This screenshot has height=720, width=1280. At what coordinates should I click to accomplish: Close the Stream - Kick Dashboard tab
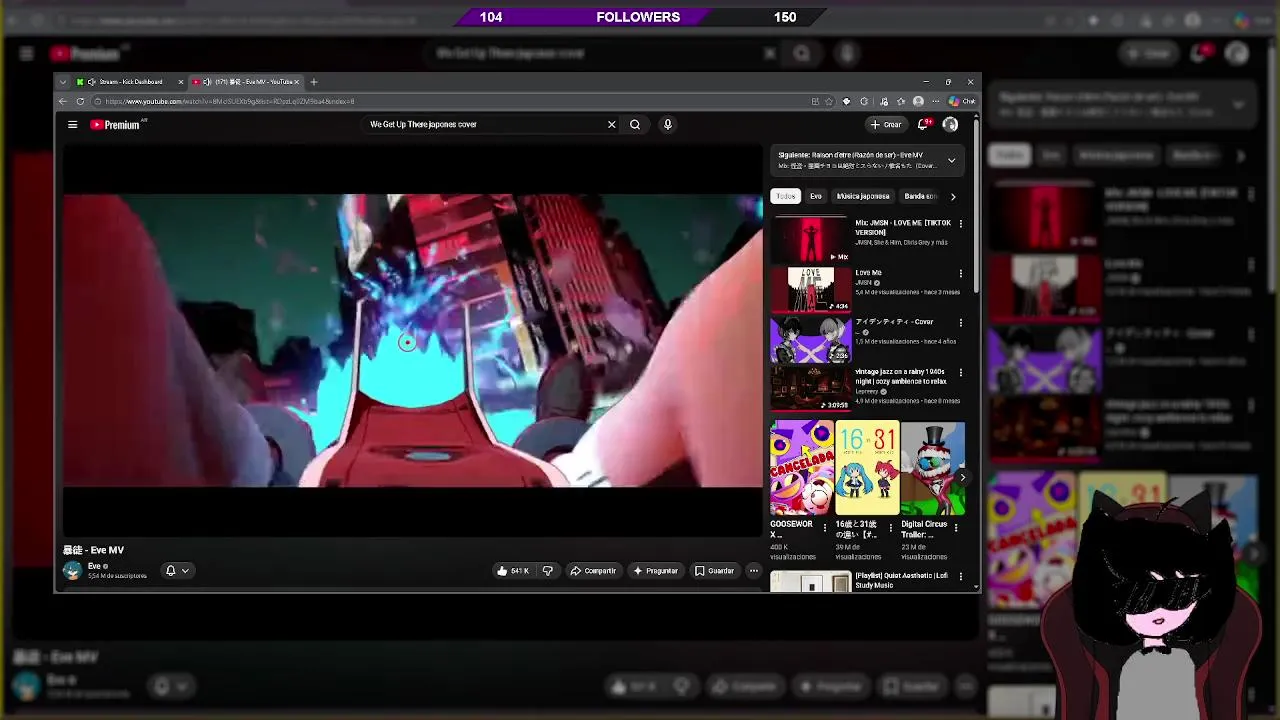181,82
